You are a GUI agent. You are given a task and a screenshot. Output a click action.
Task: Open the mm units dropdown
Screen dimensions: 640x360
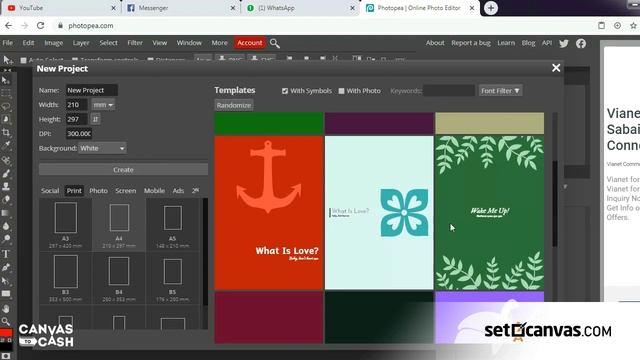(x=103, y=105)
